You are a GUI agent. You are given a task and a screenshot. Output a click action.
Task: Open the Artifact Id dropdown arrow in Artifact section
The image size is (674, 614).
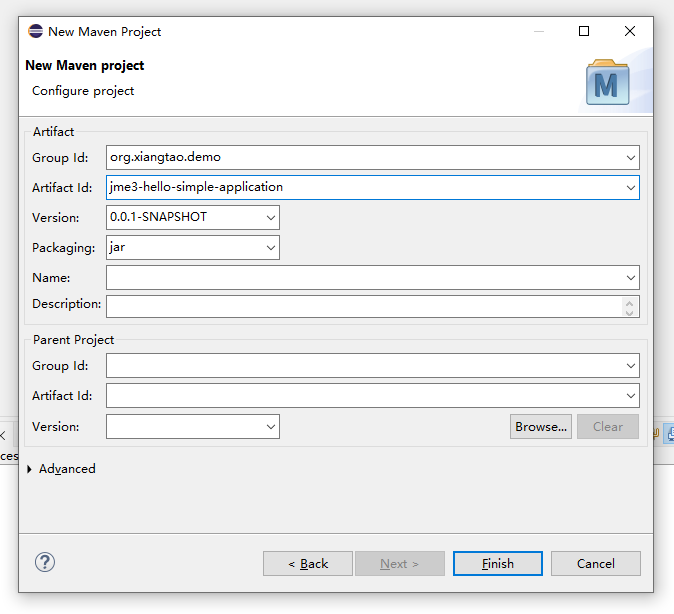pos(631,187)
